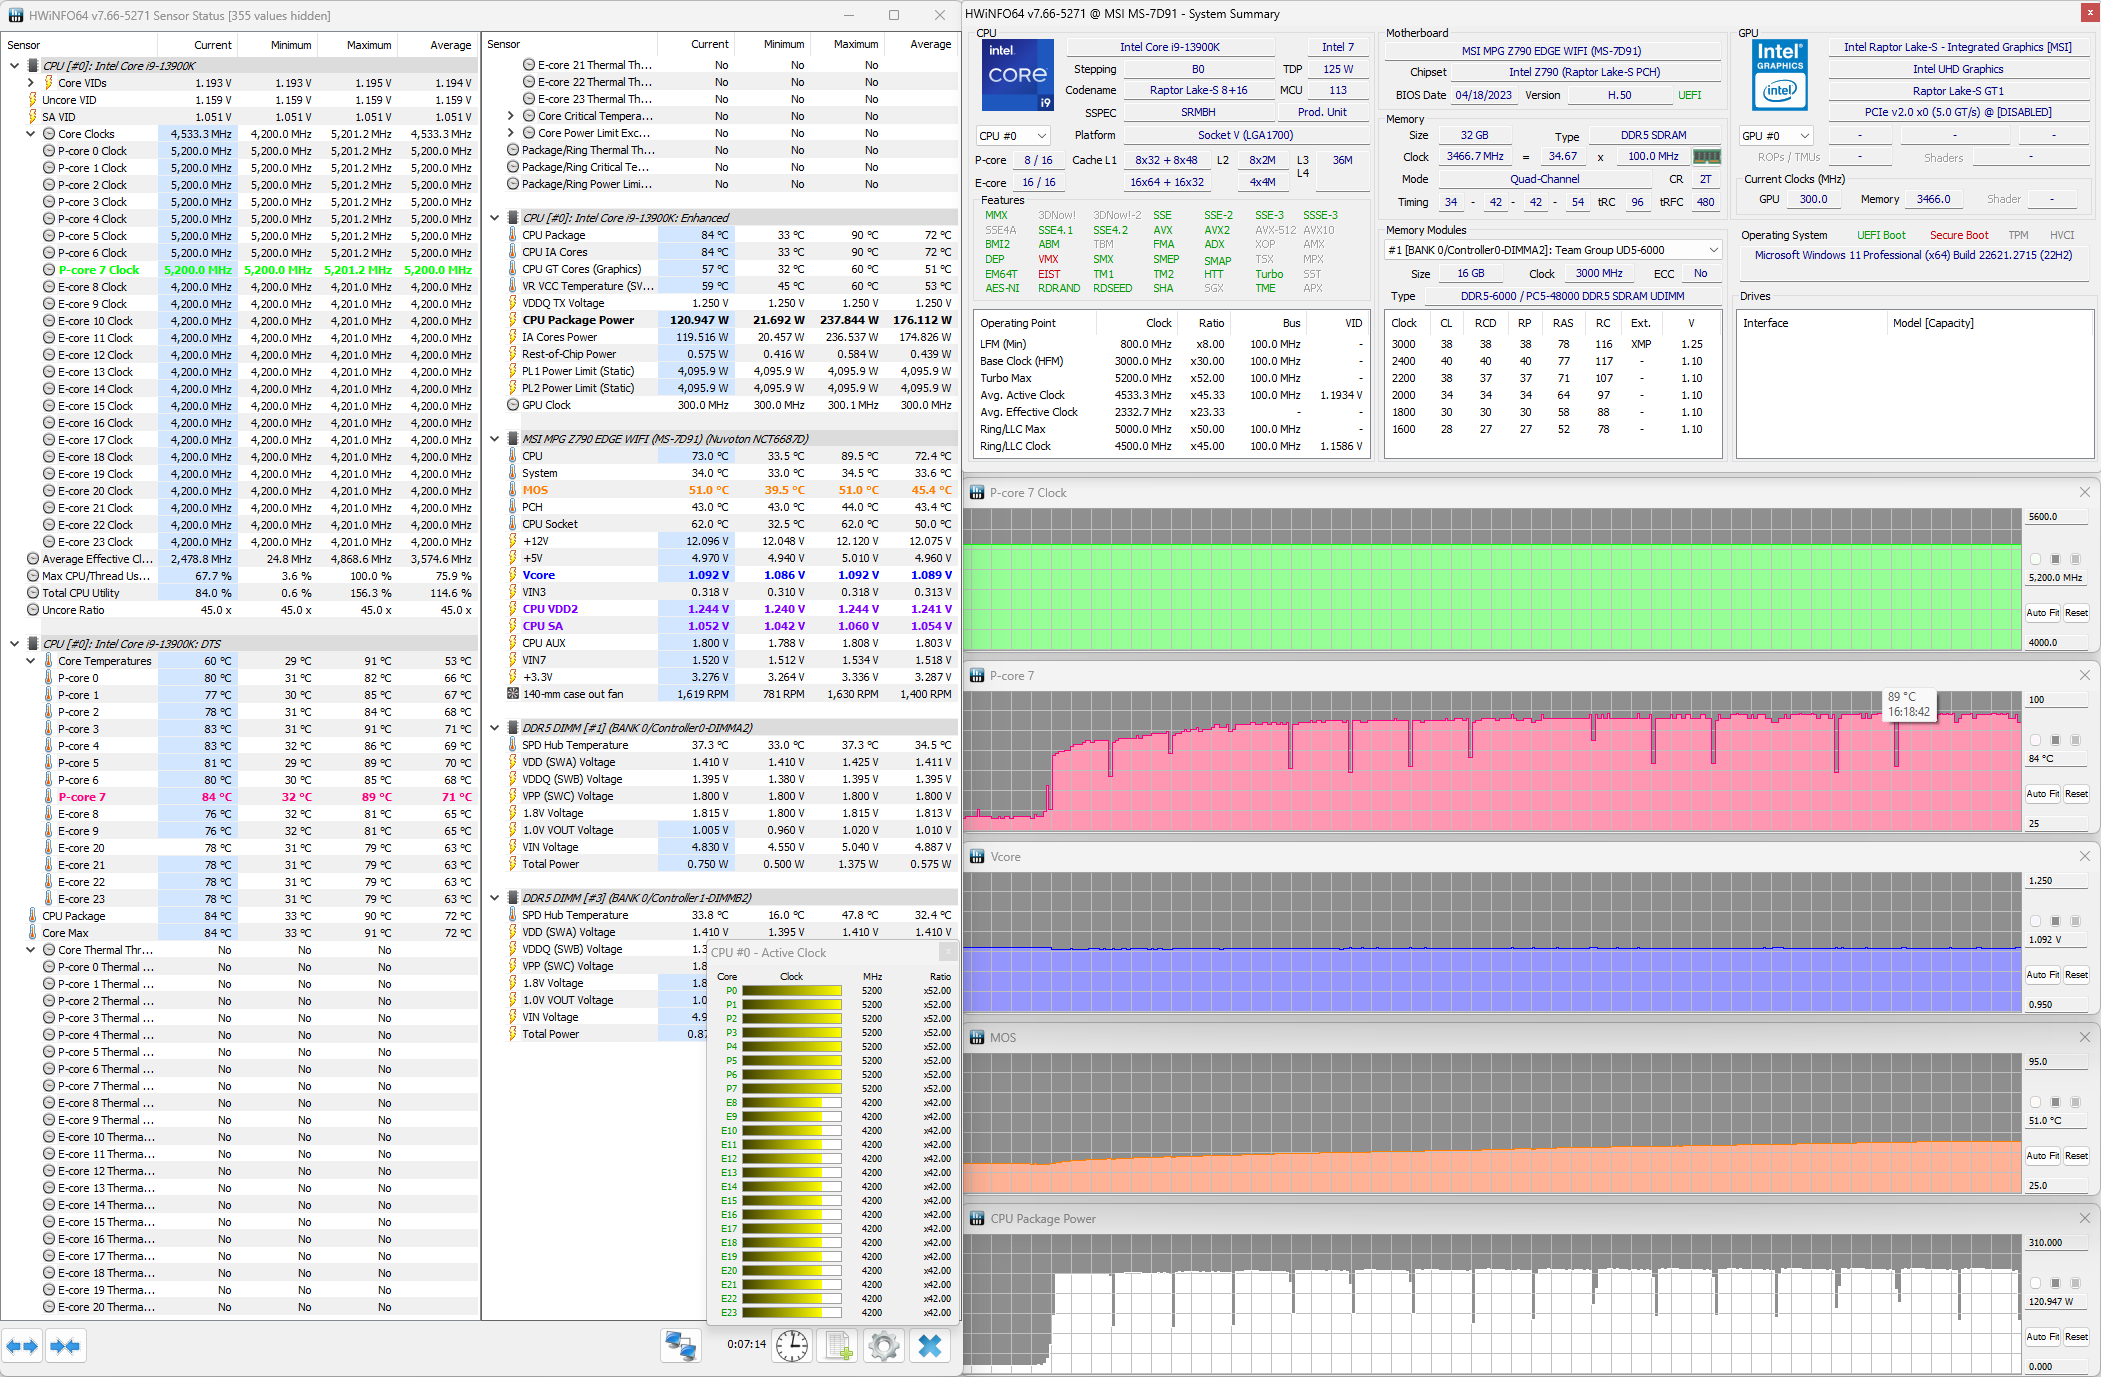Open sensor settings gear icon
2101x1377 pixels.
coord(884,1346)
